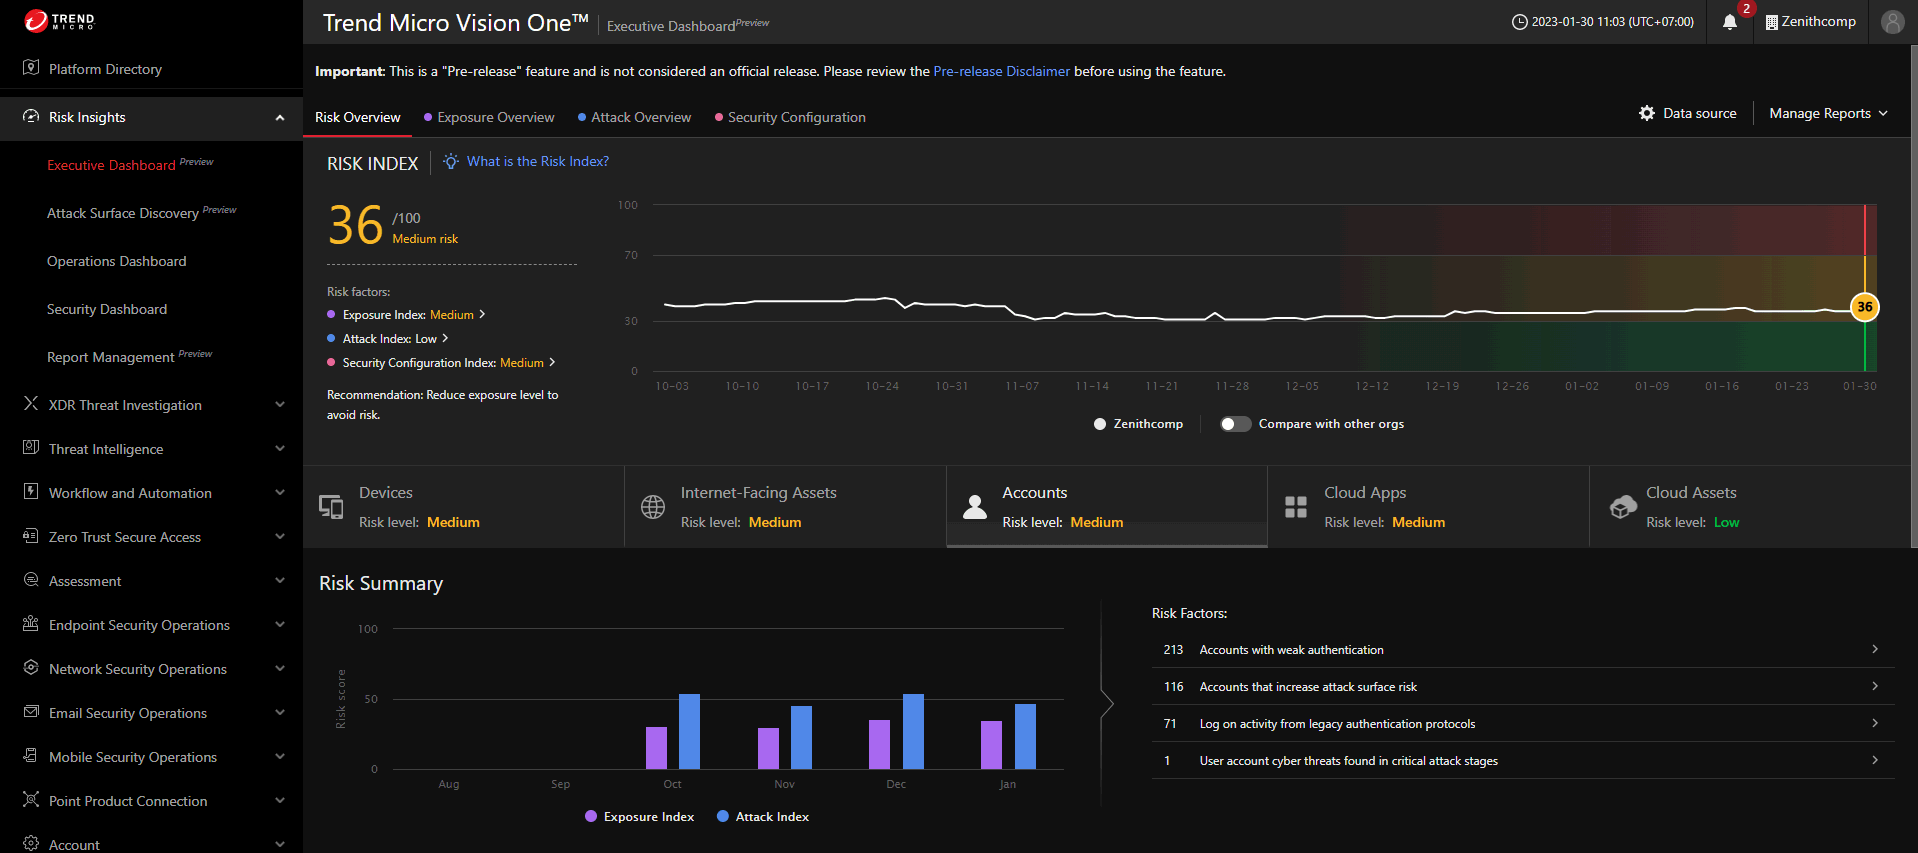This screenshot has width=1918, height=853.
Task: Click What is the Risk Index link
Action: [x=537, y=161]
